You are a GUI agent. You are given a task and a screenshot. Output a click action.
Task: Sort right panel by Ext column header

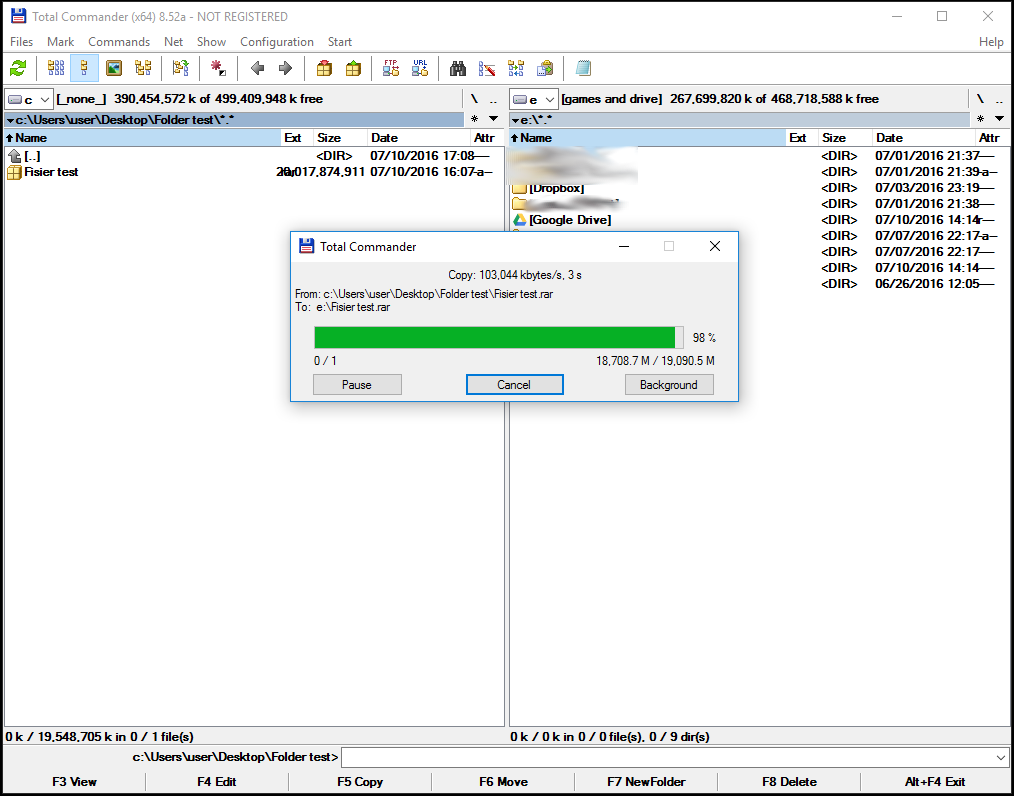[803, 138]
